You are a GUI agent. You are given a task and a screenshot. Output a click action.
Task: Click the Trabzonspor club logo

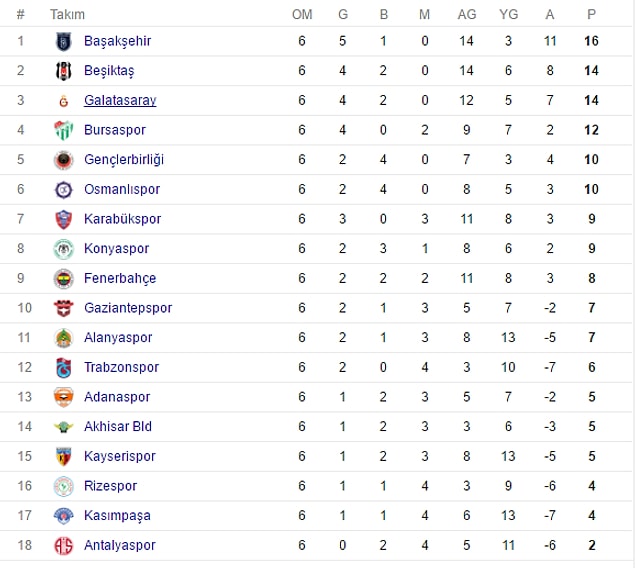click(64, 368)
